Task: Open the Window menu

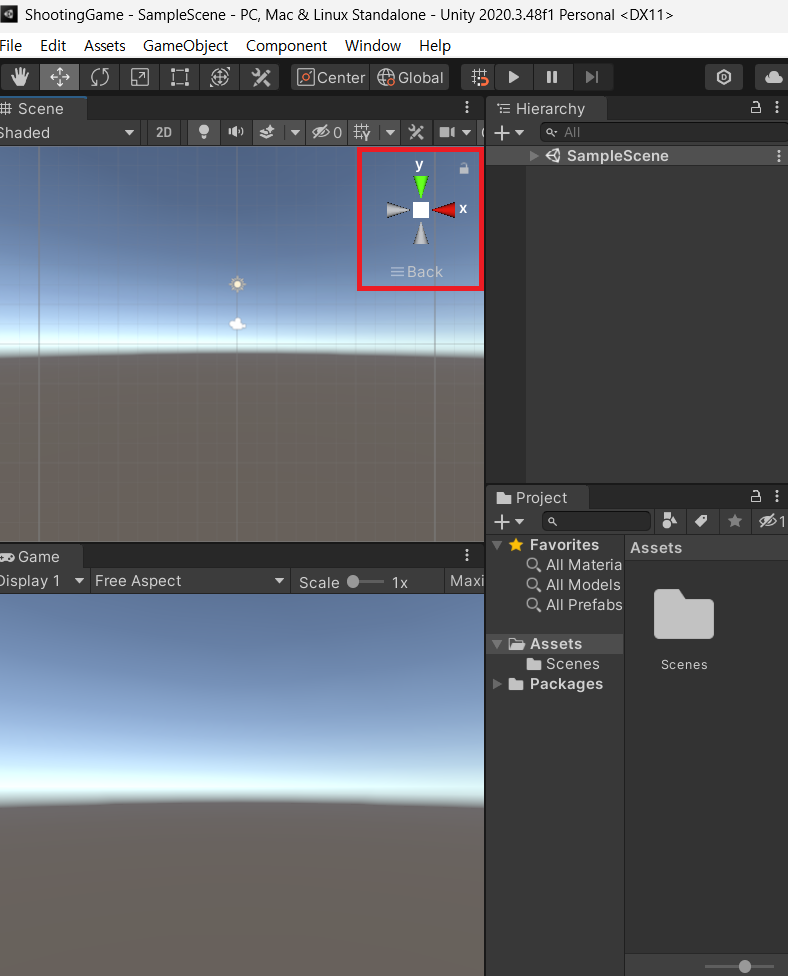Action: click(x=373, y=46)
